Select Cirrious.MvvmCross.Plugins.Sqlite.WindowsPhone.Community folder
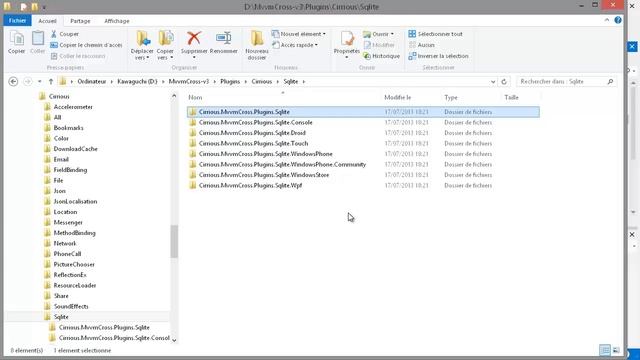The image size is (640, 360). point(363,164)
